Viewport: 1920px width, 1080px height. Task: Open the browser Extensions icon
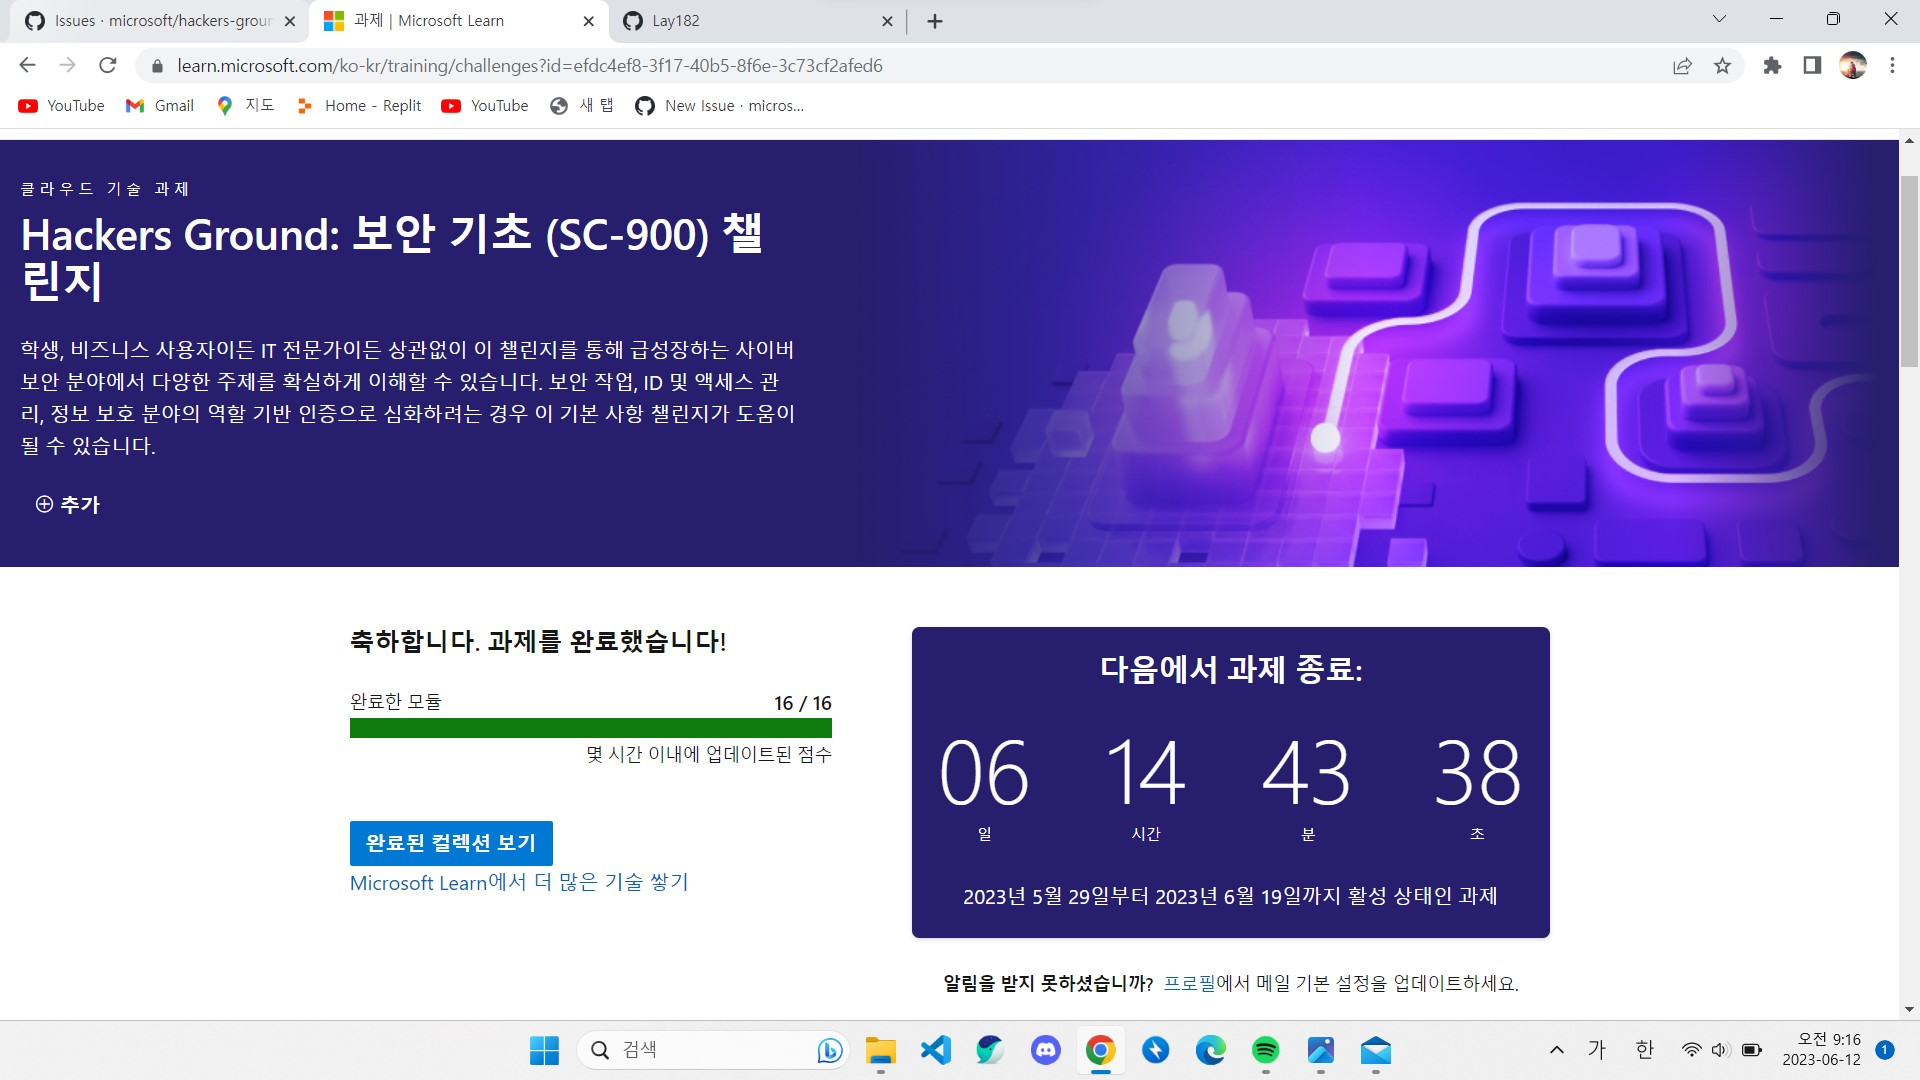pyautogui.click(x=1771, y=65)
